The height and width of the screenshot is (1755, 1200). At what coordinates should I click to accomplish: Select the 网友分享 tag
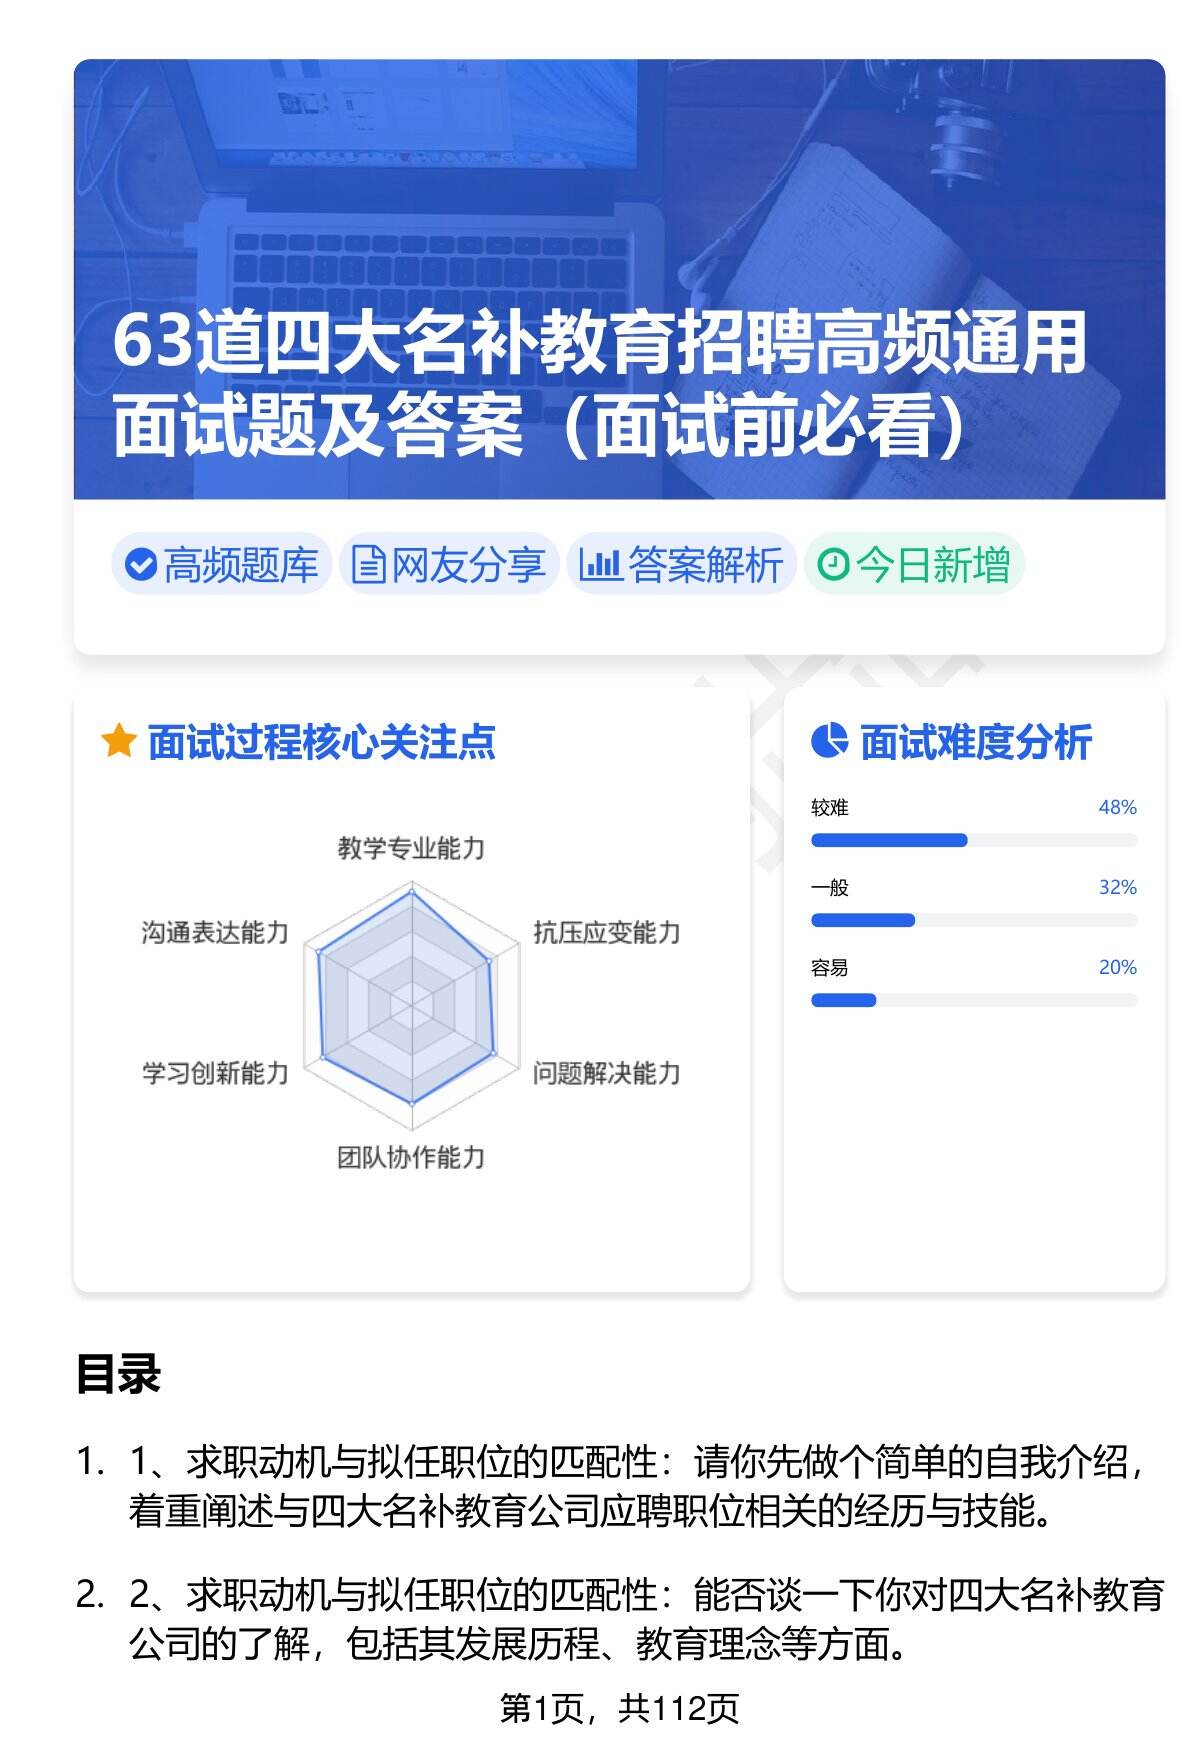pyautogui.click(x=449, y=565)
